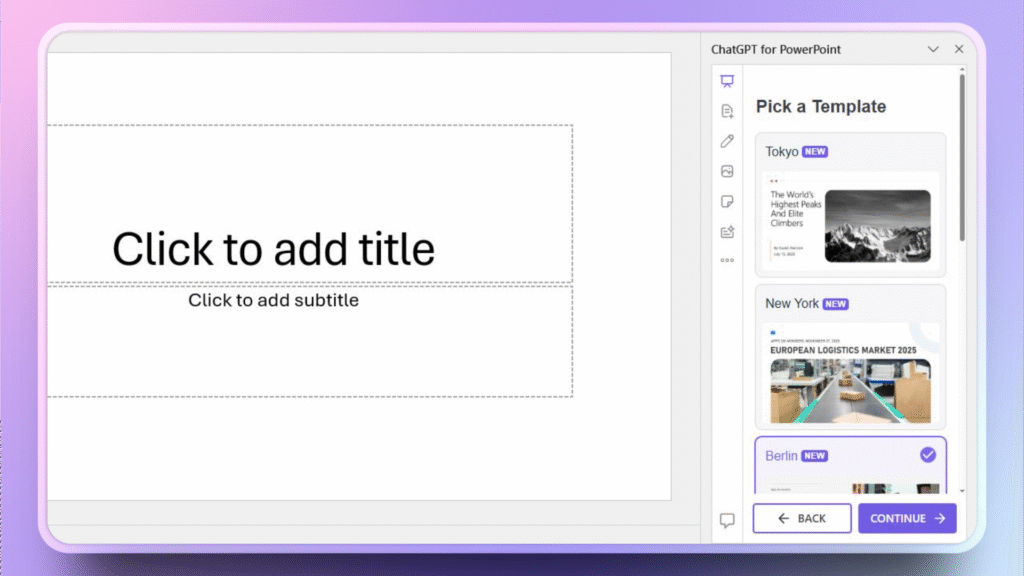
Task: Open the image tool in the sidebar
Action: coord(727,171)
